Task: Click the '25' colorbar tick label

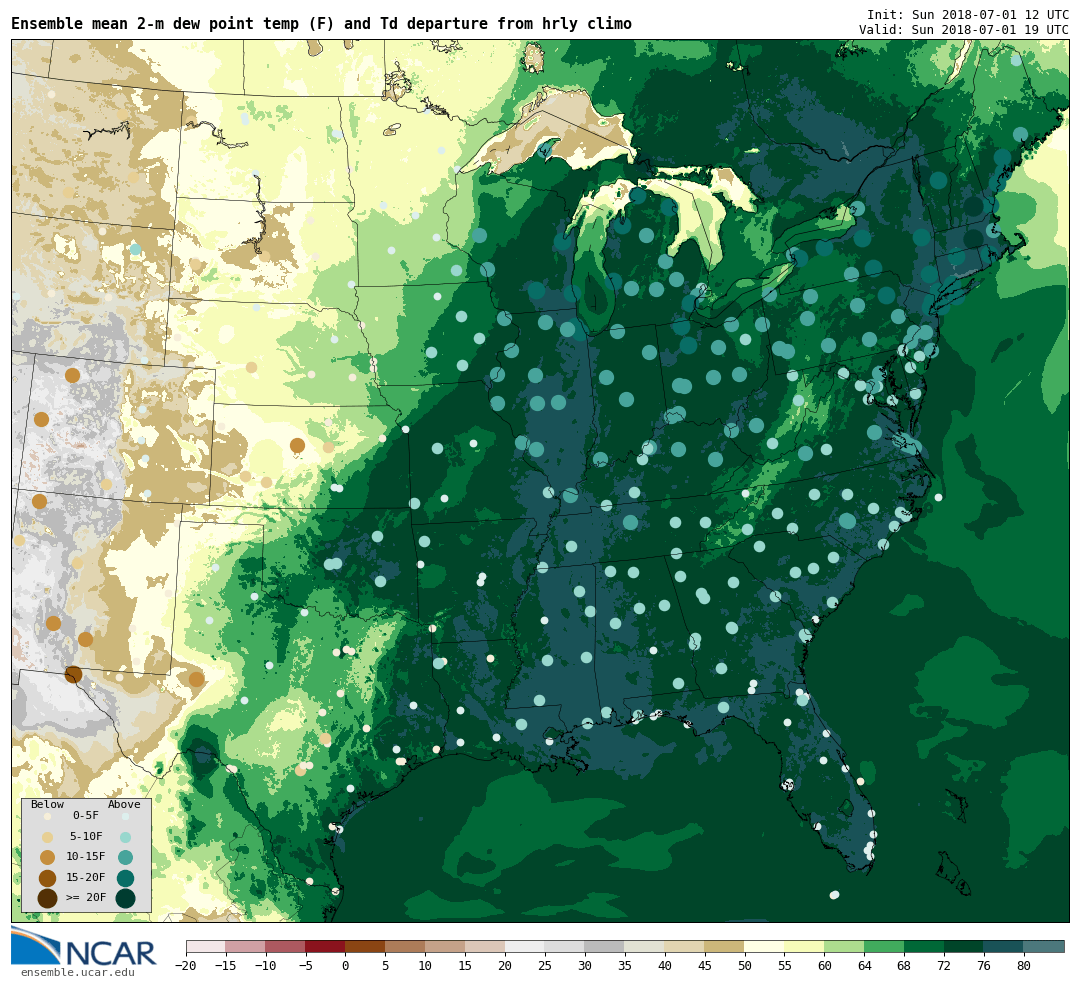Action: pos(546,966)
